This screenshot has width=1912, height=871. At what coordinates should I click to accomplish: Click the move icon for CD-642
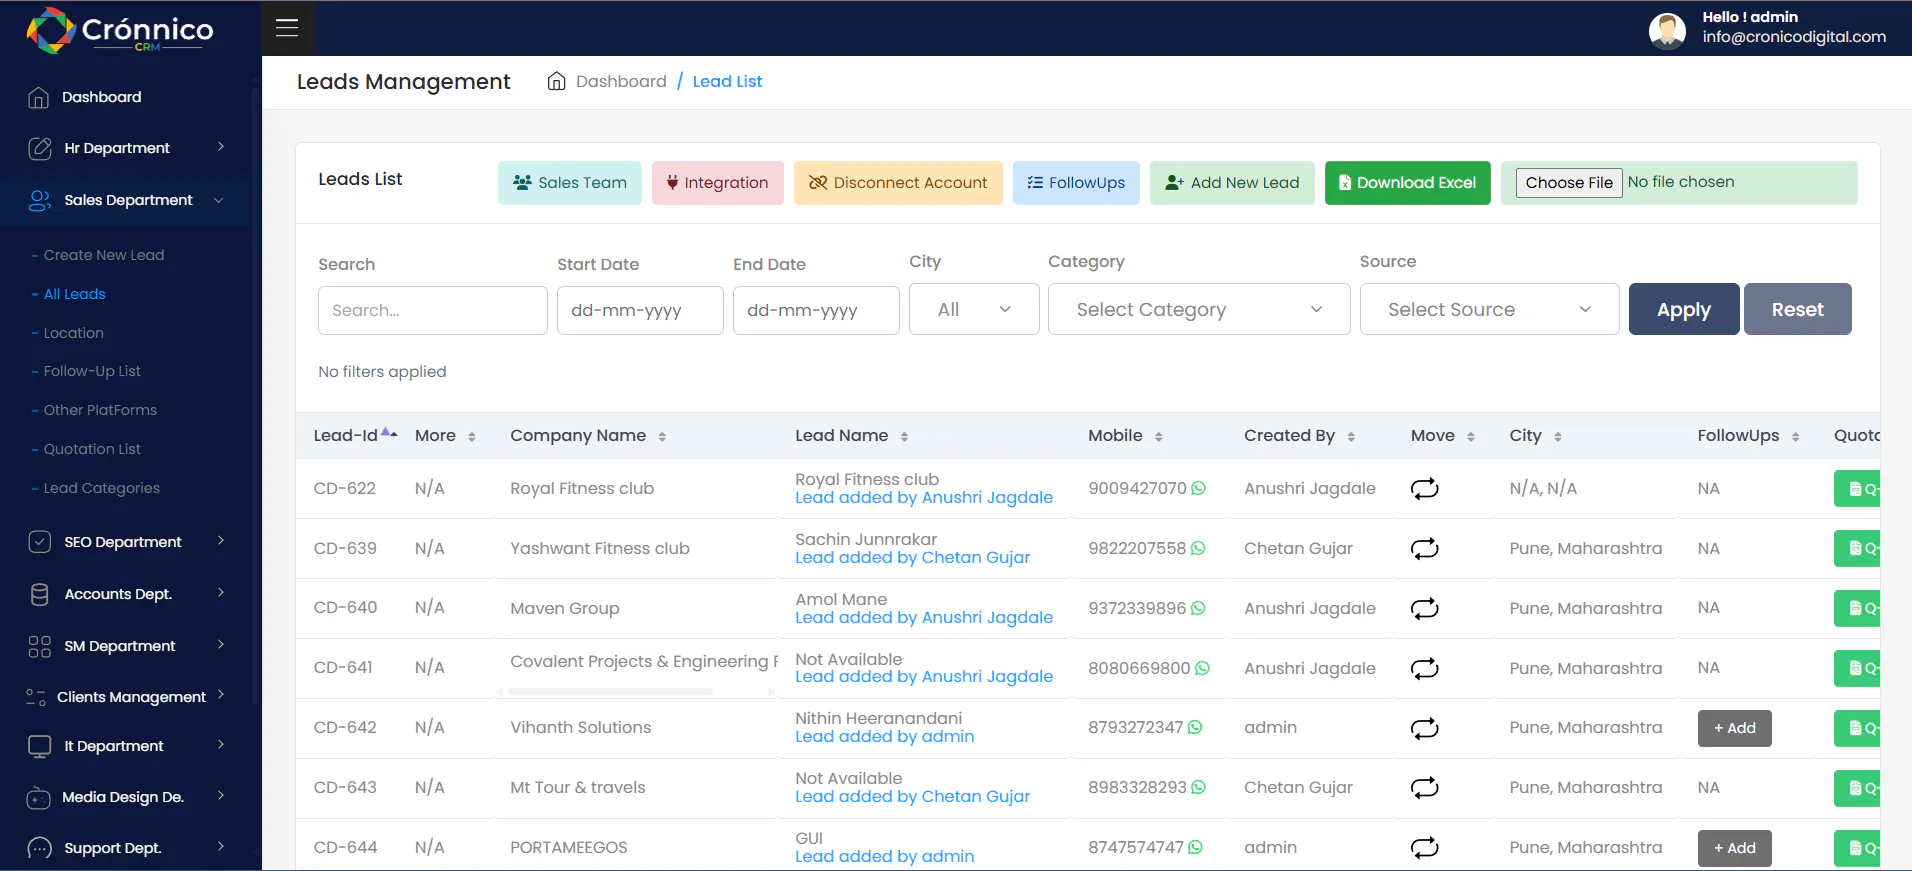(x=1424, y=728)
